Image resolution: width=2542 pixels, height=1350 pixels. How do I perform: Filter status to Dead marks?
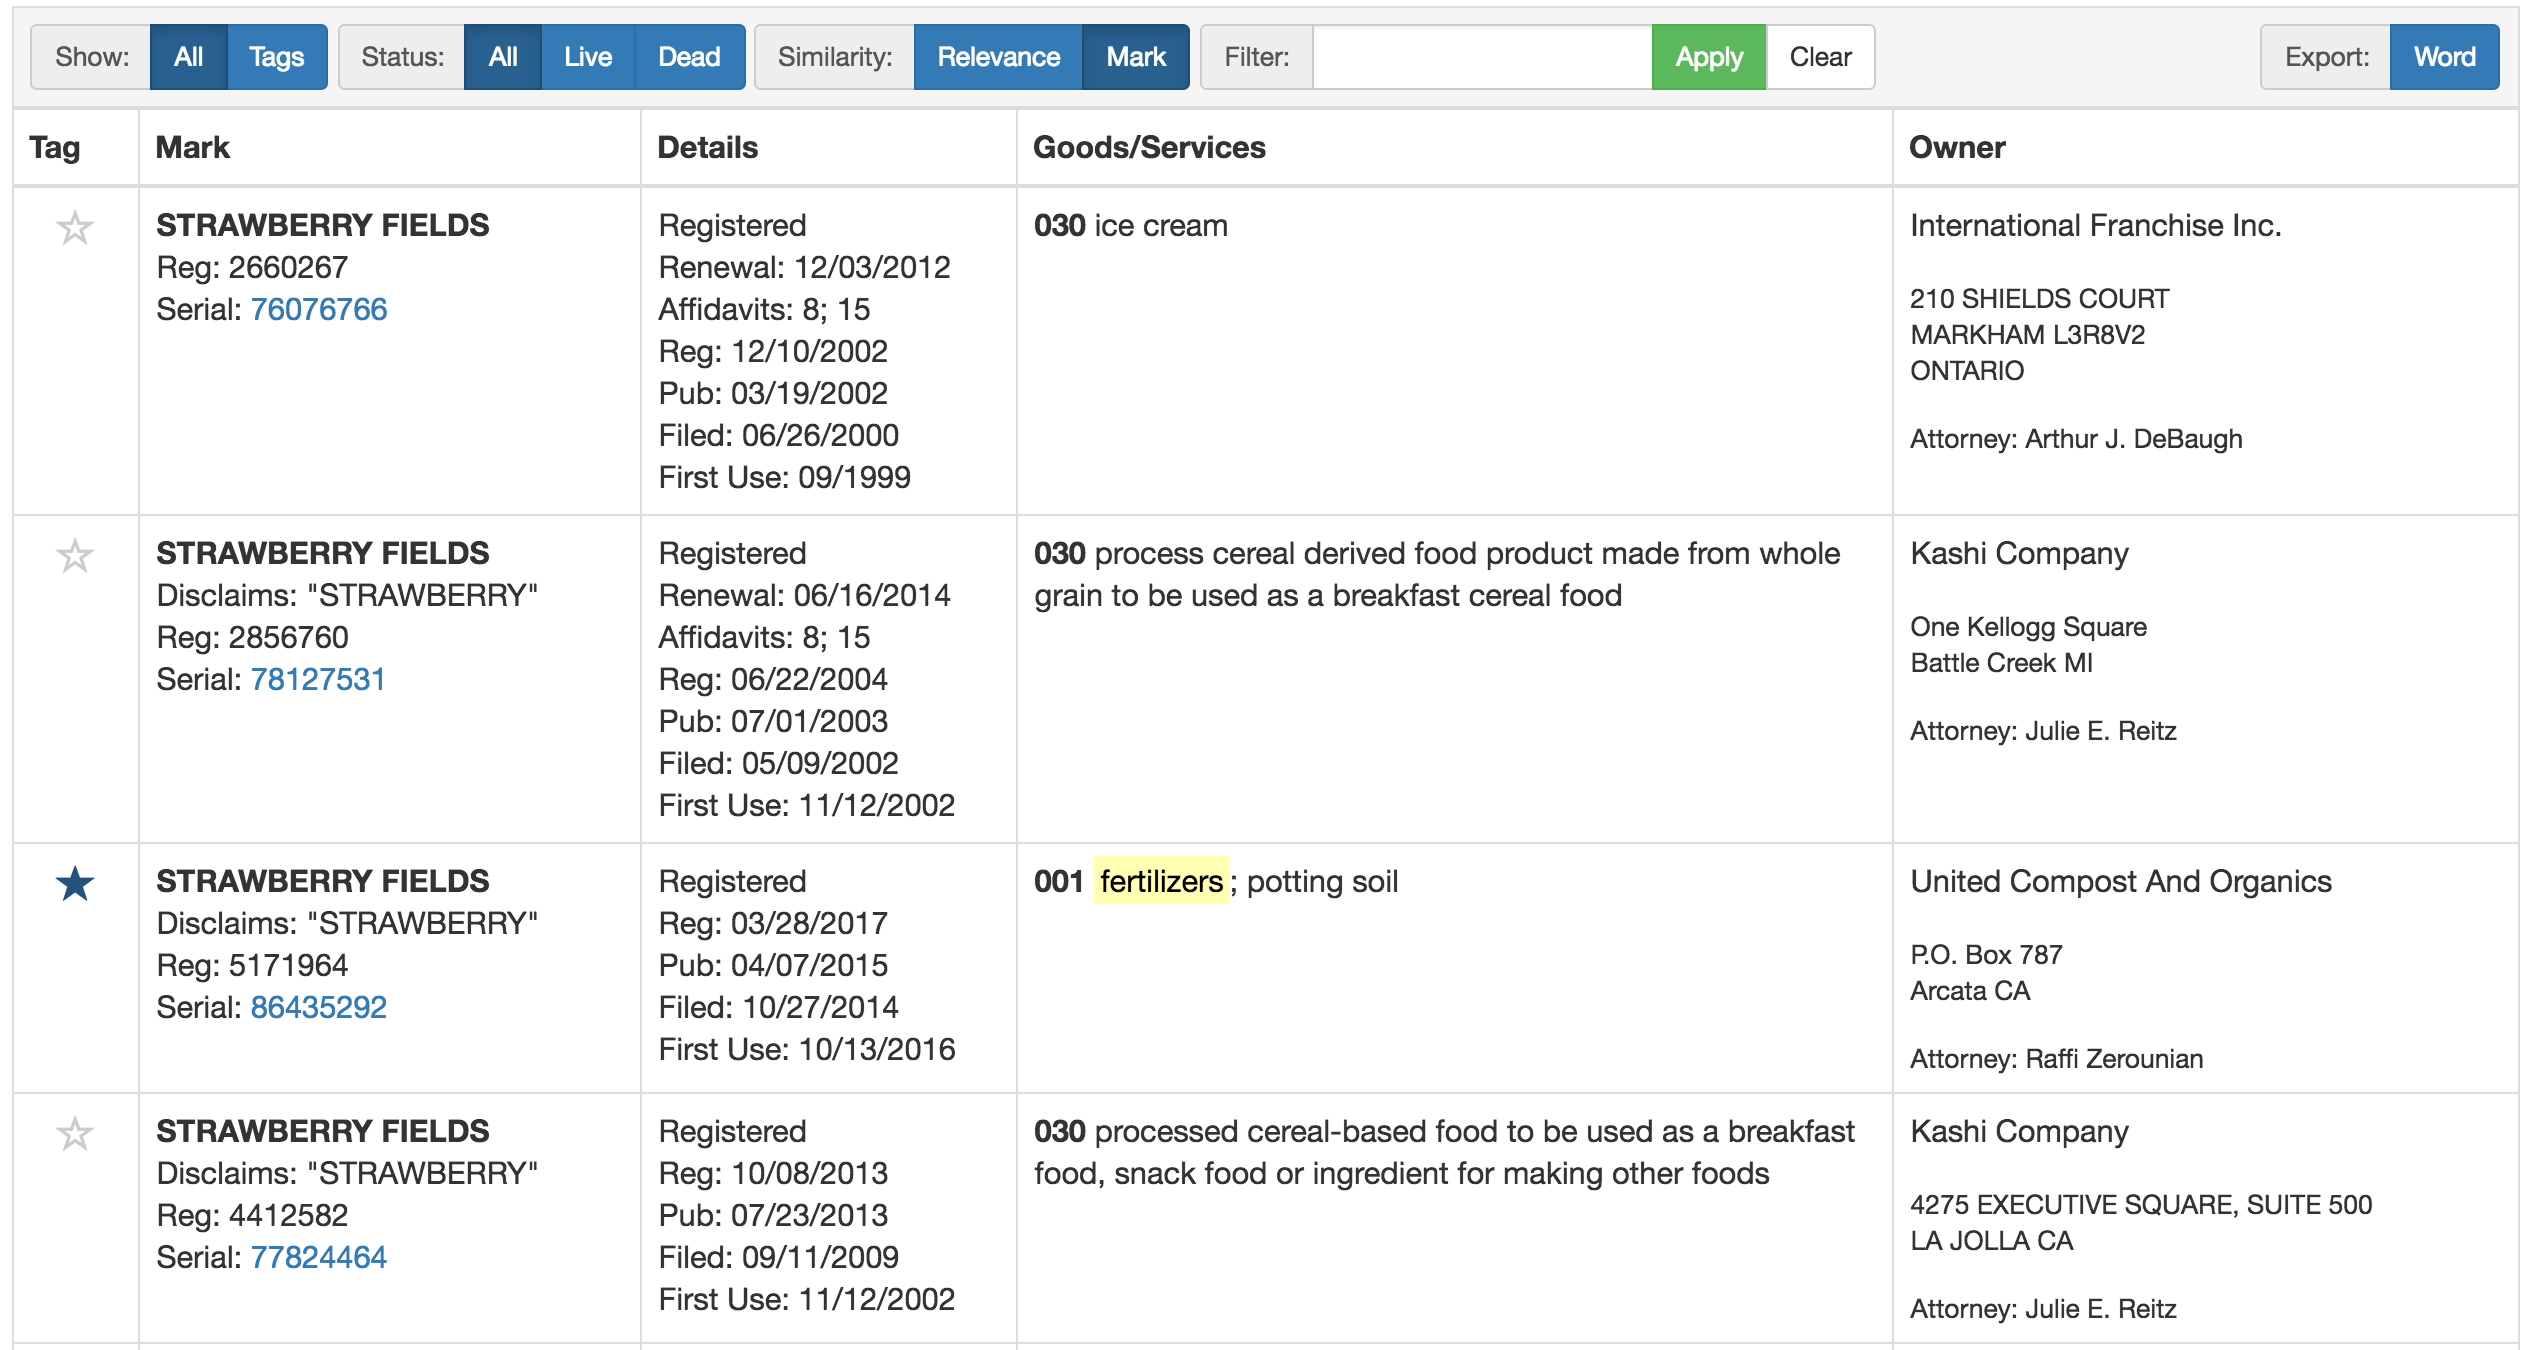pyautogui.click(x=689, y=57)
